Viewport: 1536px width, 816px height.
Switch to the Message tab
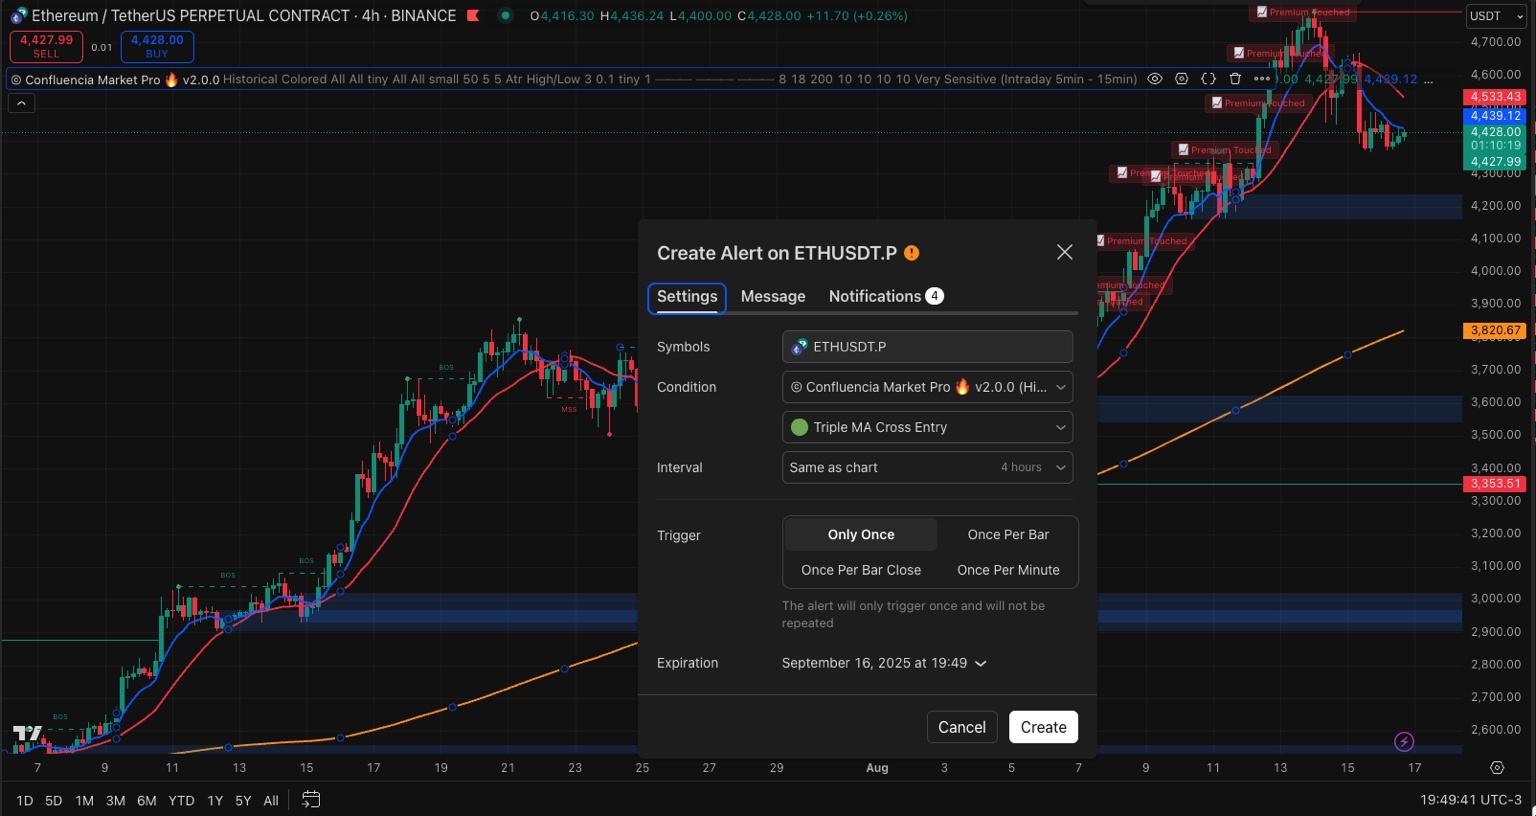(x=773, y=297)
